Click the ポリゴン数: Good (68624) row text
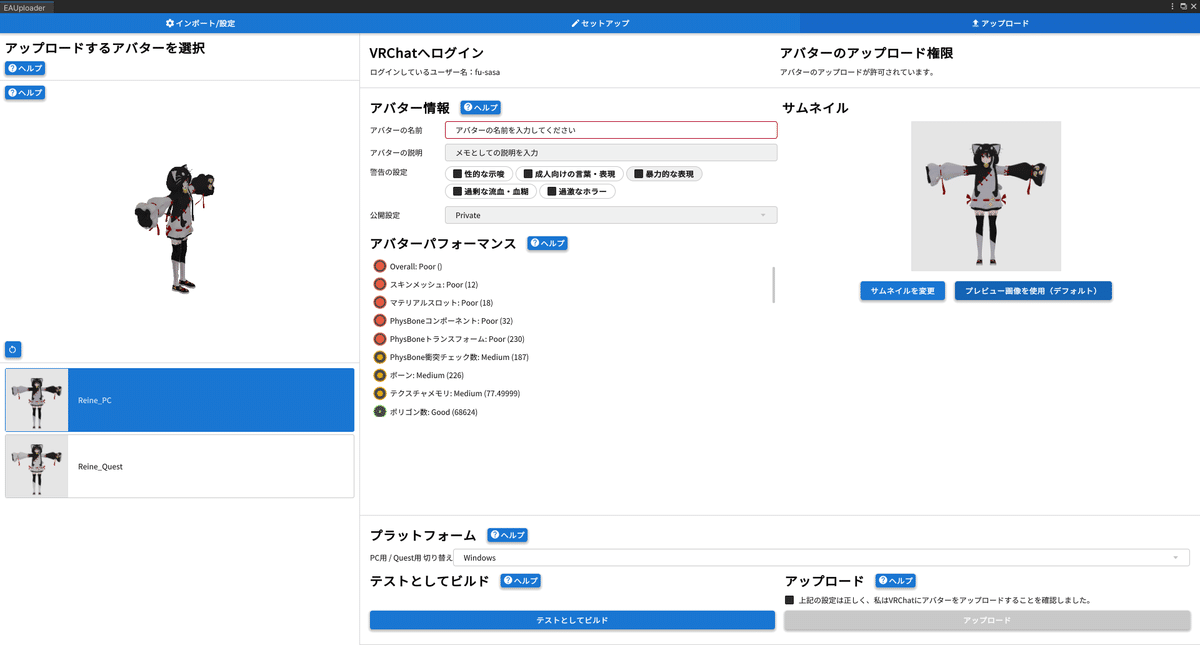The image size is (1200, 645). (x=434, y=412)
